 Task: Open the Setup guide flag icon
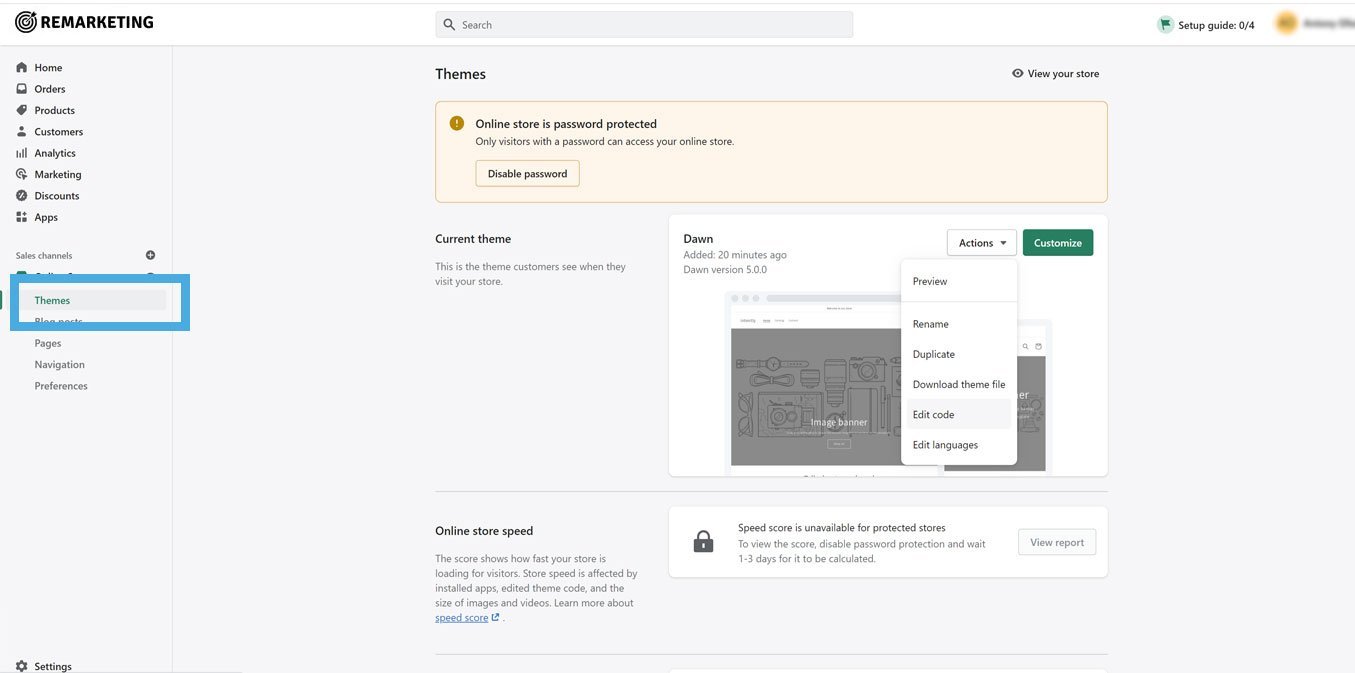click(x=1165, y=25)
